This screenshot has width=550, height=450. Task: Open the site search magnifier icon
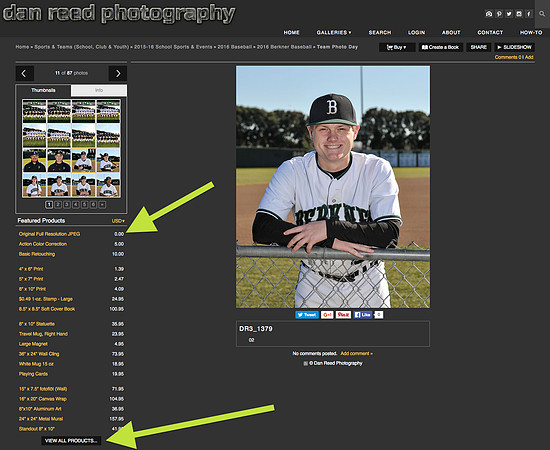[542, 14]
